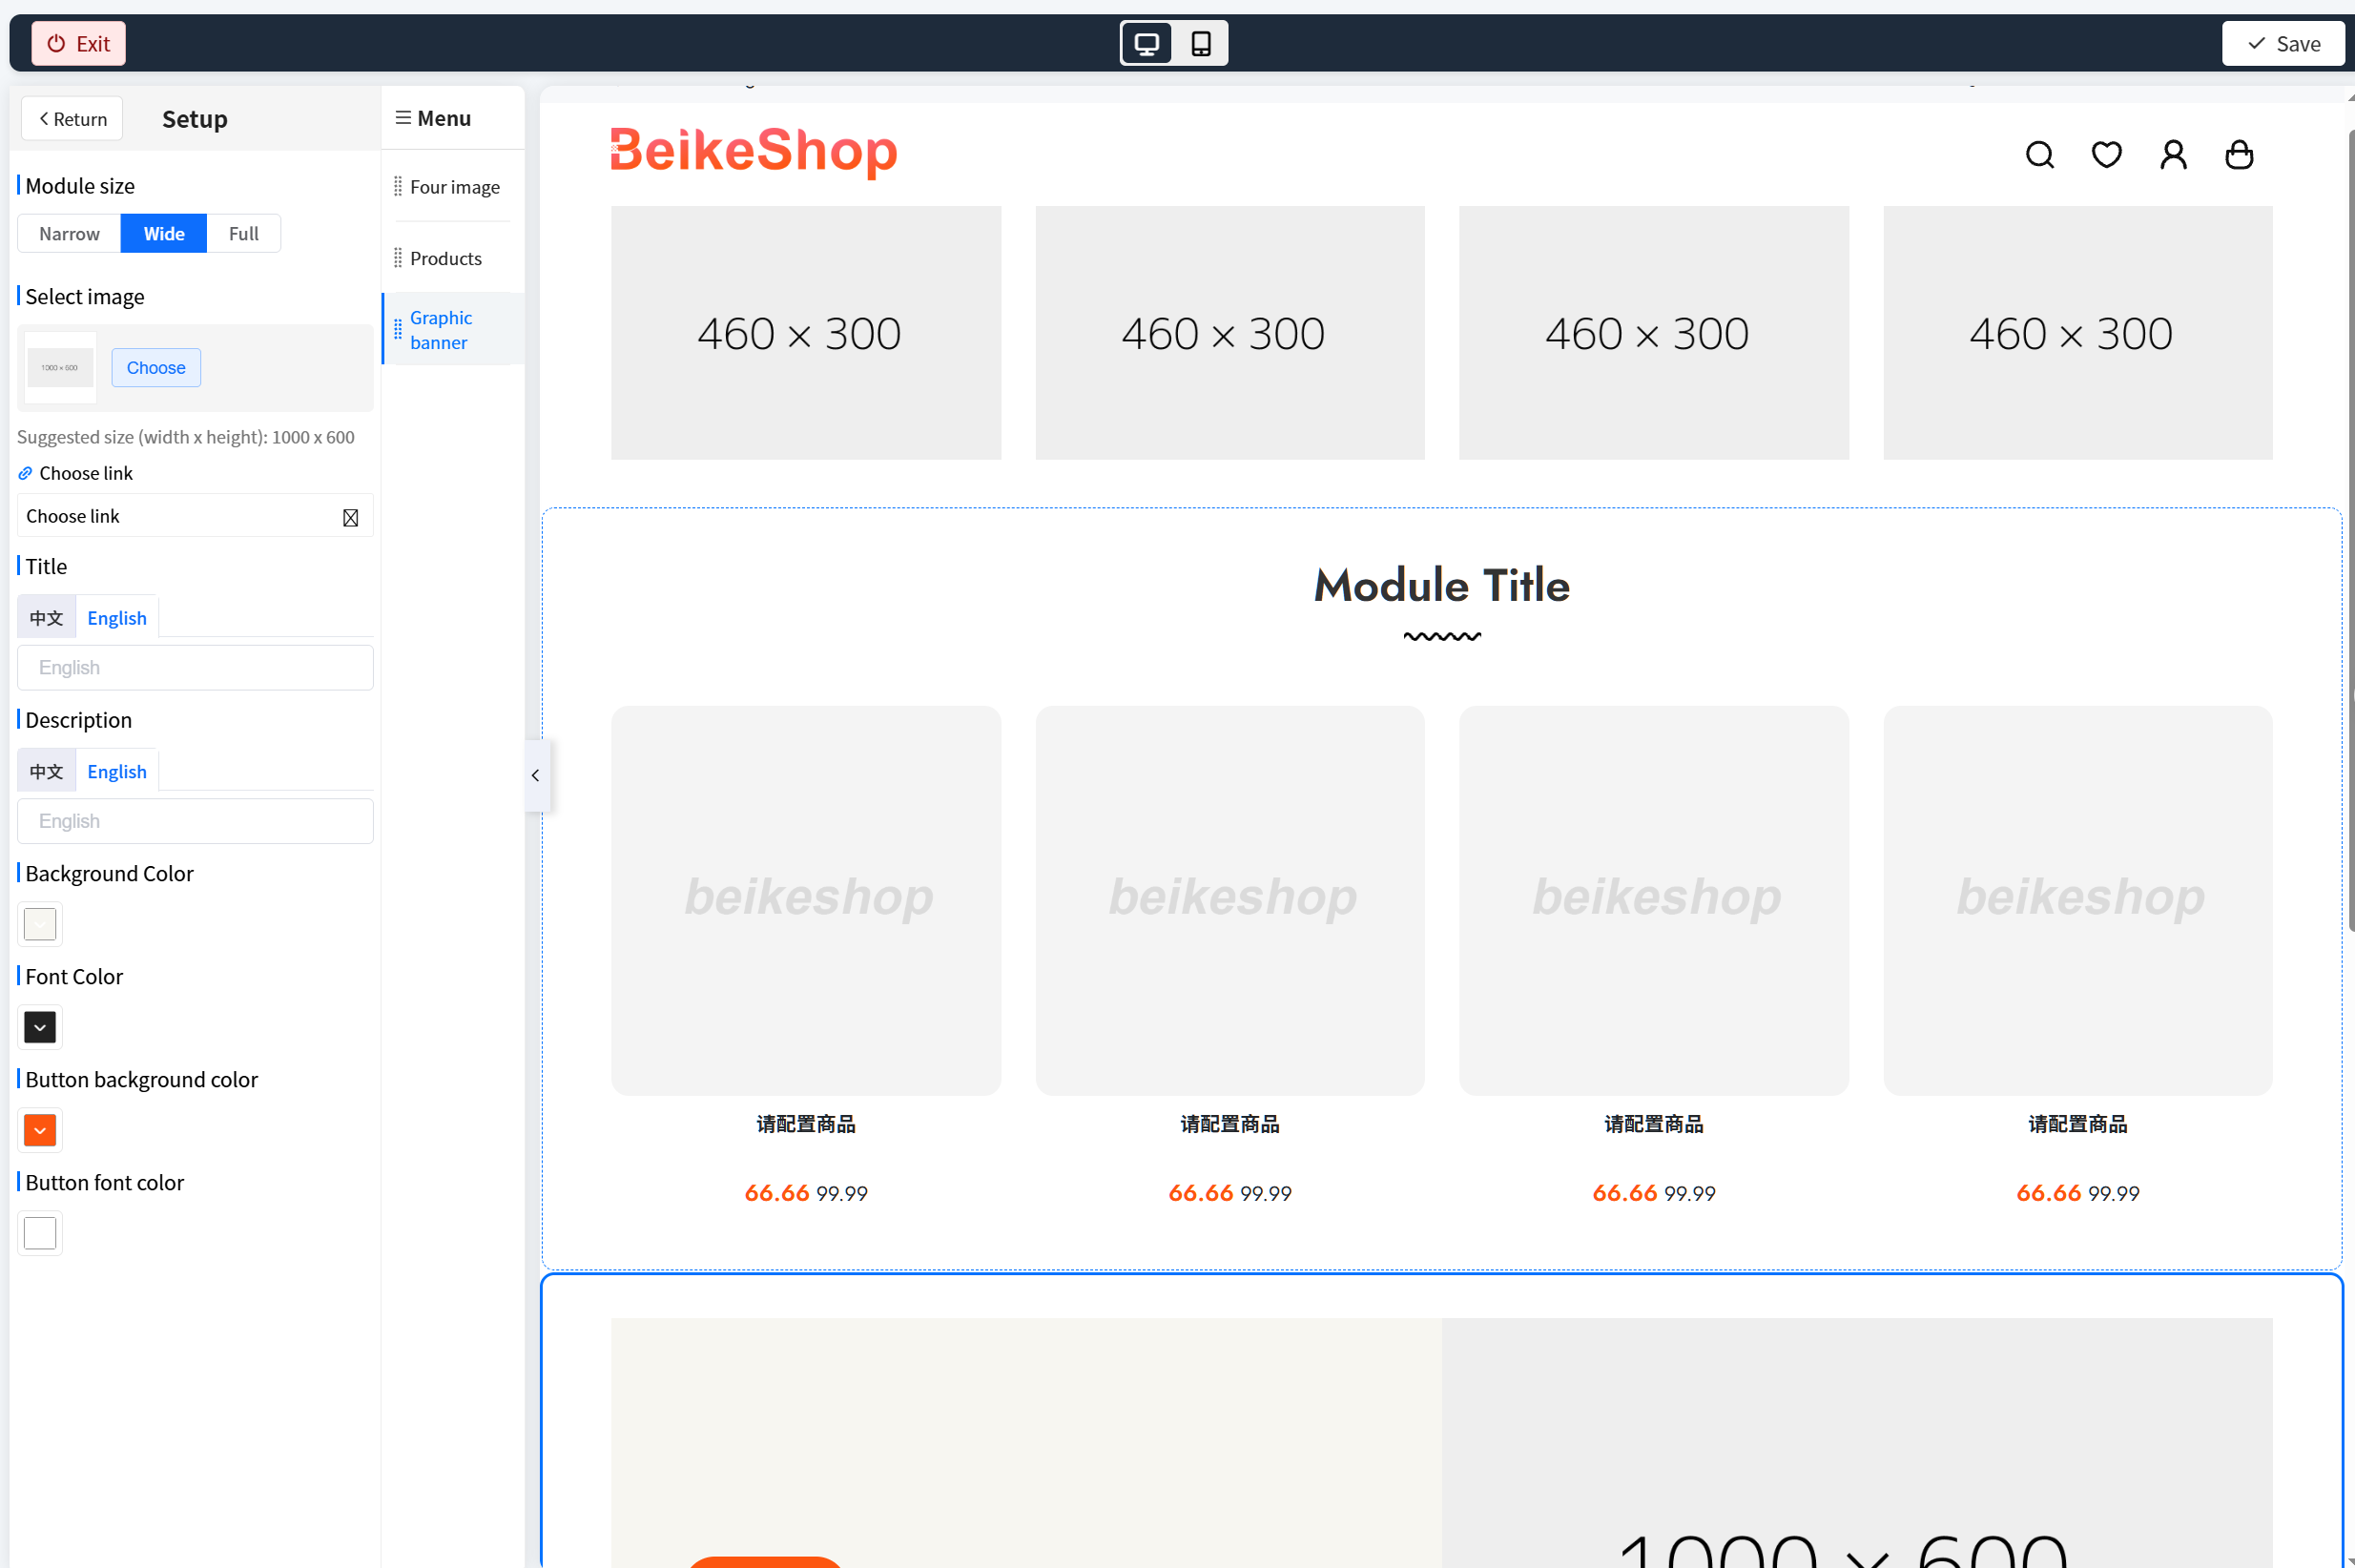The image size is (2355, 1568).
Task: Click the Choose link input field
Action: click(x=195, y=516)
